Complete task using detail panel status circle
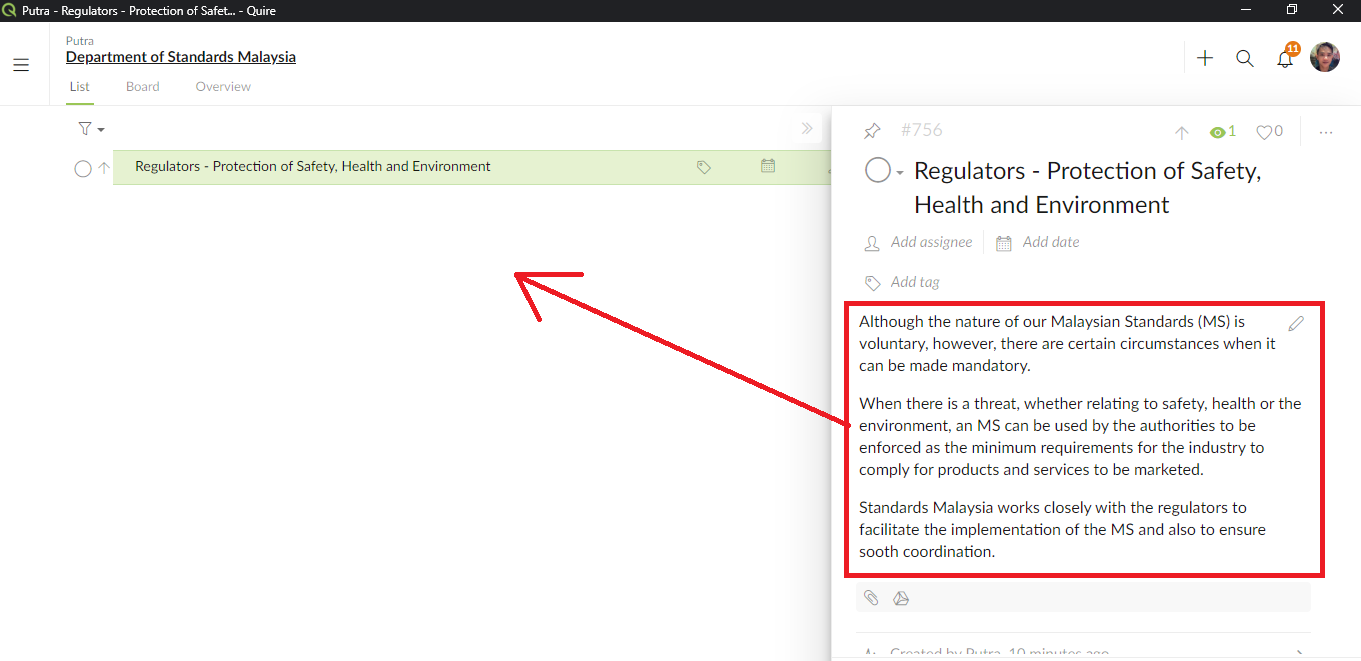 click(878, 171)
